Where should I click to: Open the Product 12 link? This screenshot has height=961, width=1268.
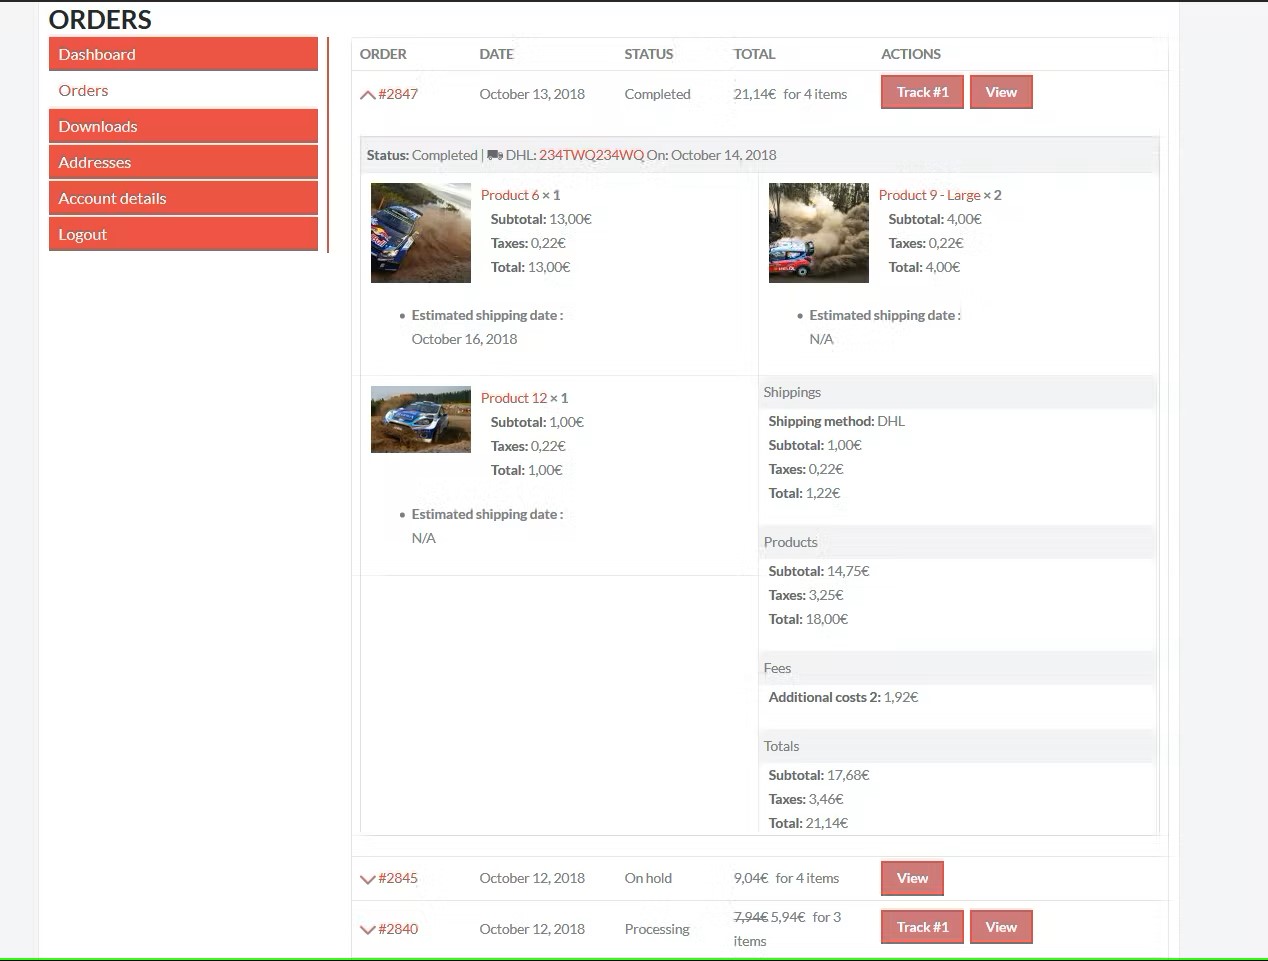point(514,398)
